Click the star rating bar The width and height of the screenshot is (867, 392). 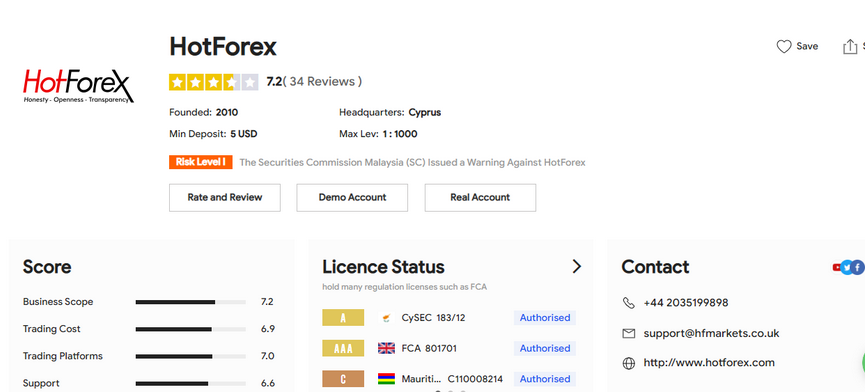(x=213, y=82)
